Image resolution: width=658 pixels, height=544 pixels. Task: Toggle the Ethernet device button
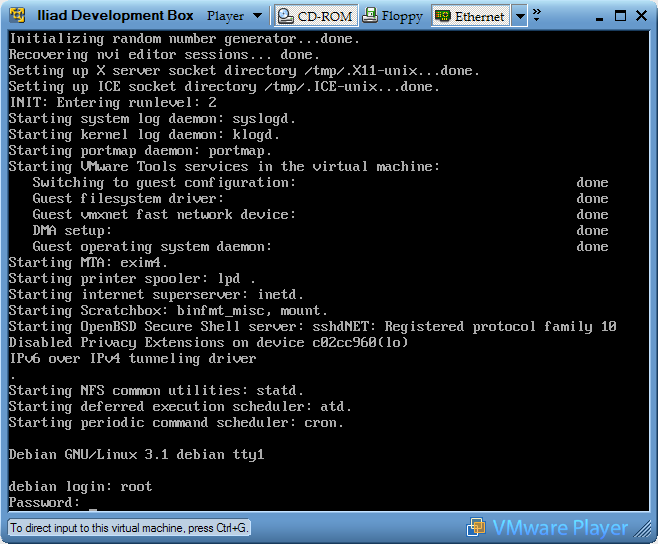coord(470,16)
